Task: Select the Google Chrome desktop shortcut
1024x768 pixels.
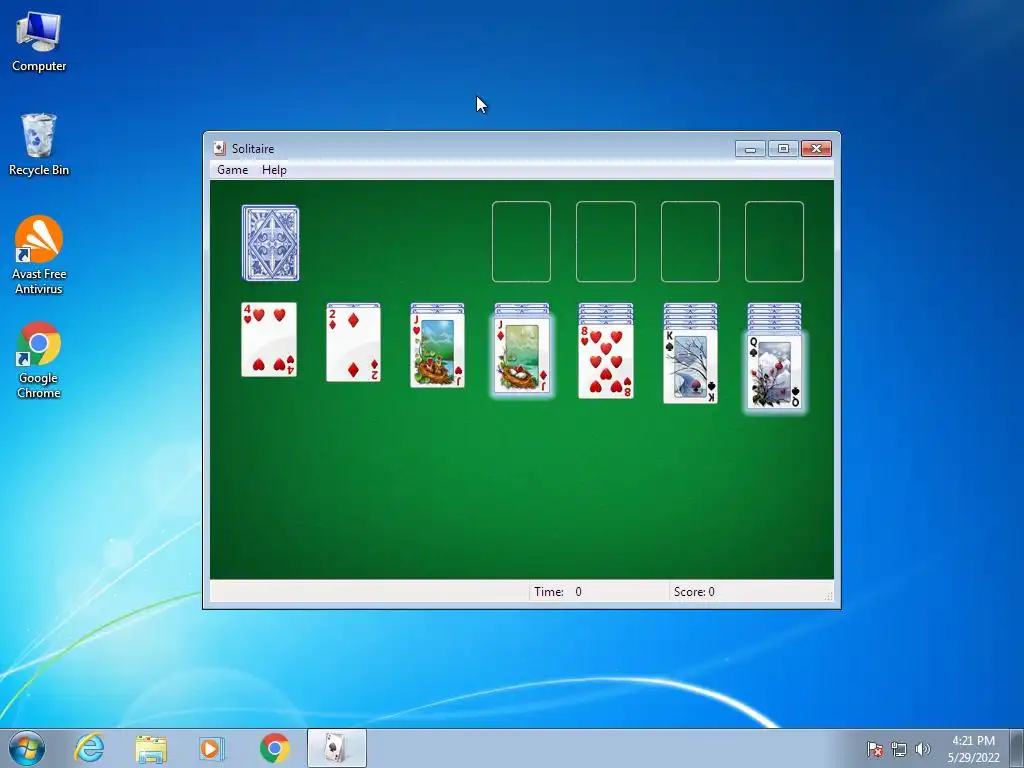Action: [x=39, y=360]
